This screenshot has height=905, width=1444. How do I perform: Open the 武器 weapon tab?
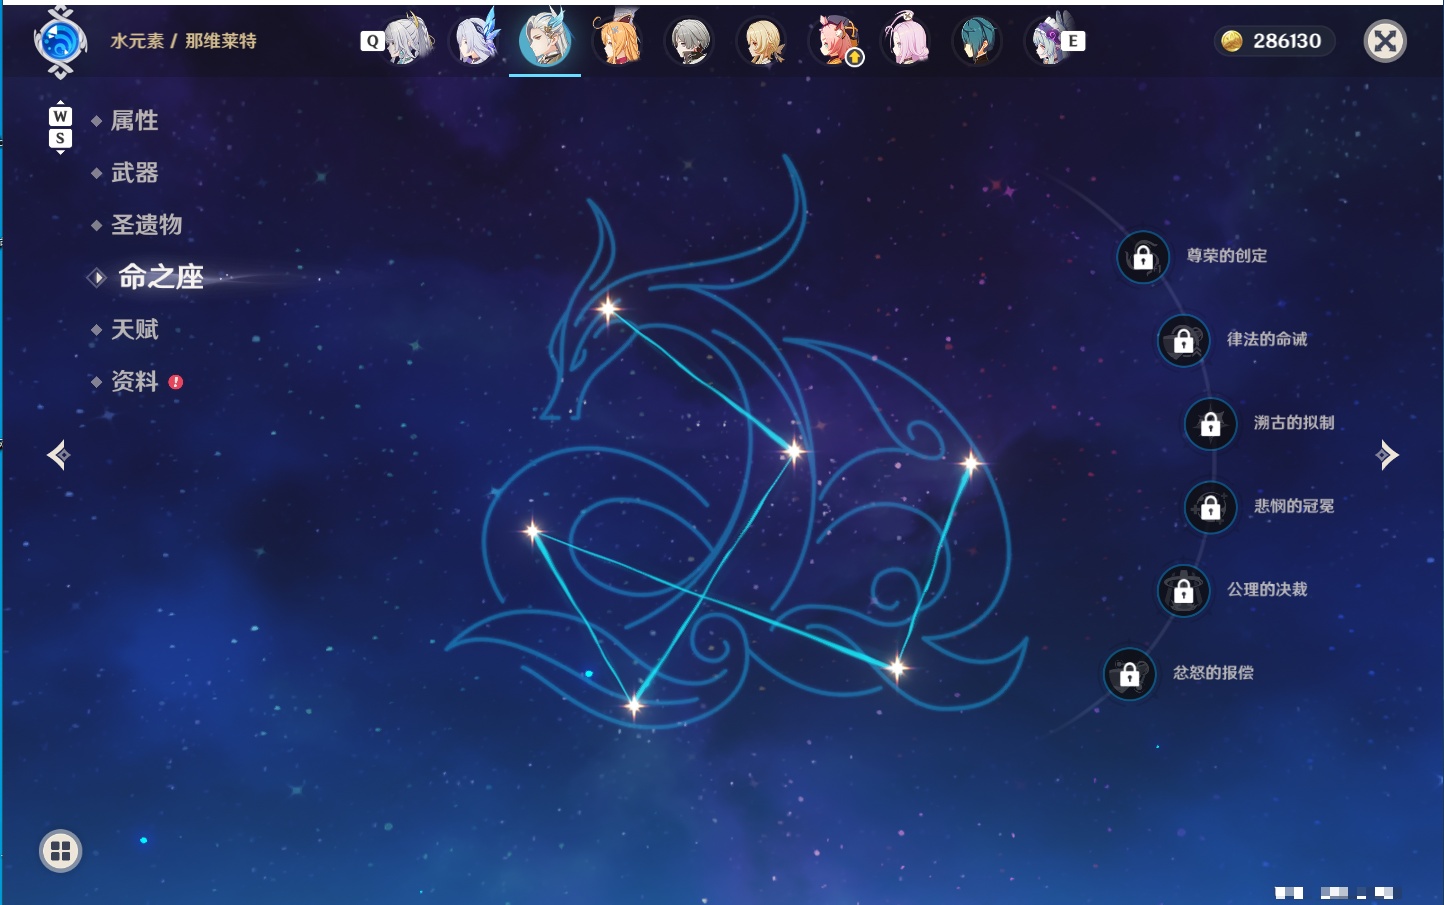tap(134, 173)
